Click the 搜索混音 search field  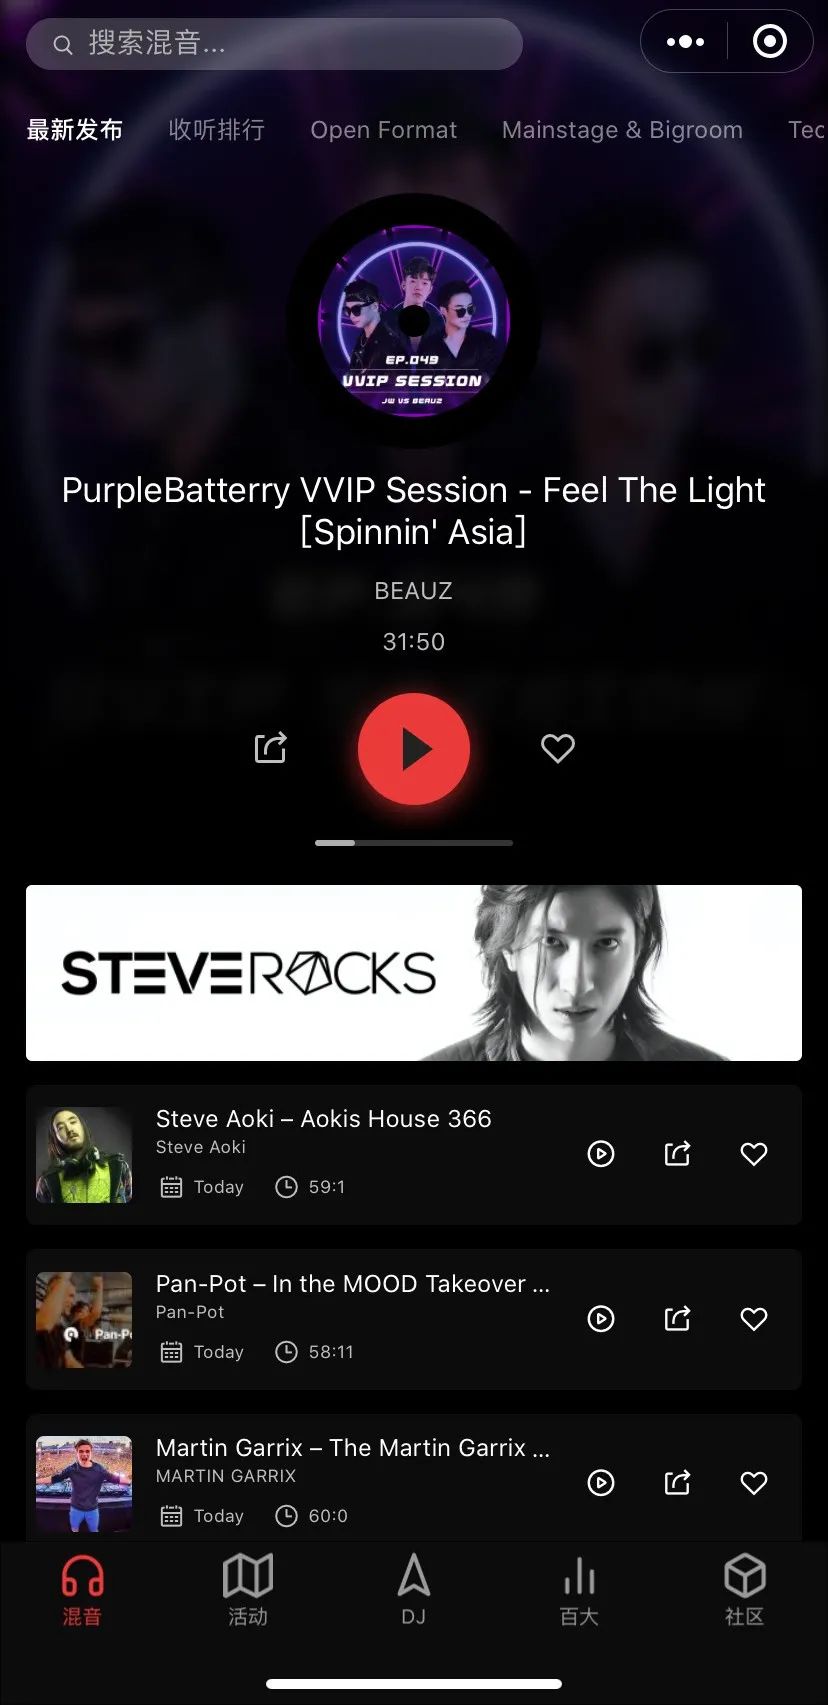274,44
